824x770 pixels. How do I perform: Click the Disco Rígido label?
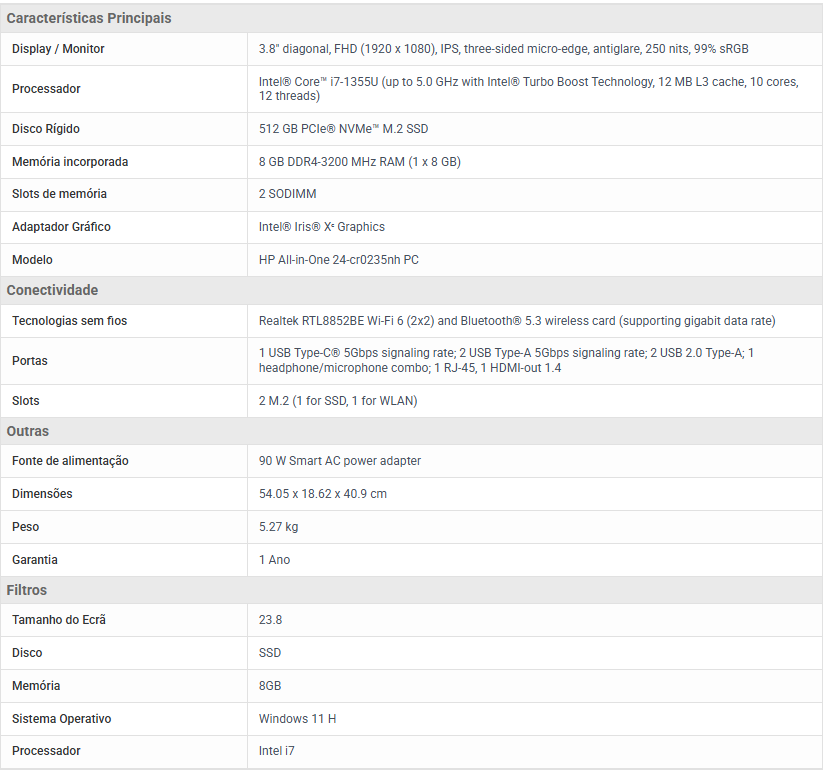[x=46, y=129]
